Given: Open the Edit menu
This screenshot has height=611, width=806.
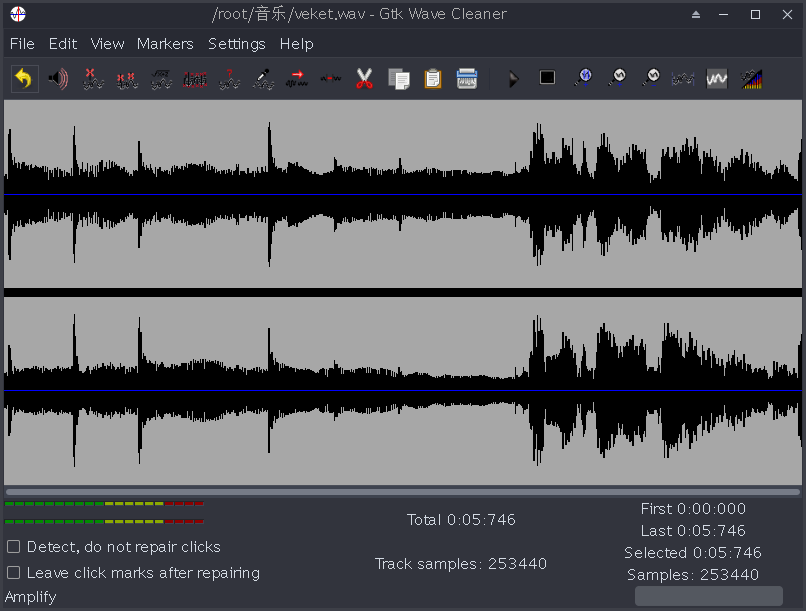Looking at the screenshot, I should tap(63, 44).
